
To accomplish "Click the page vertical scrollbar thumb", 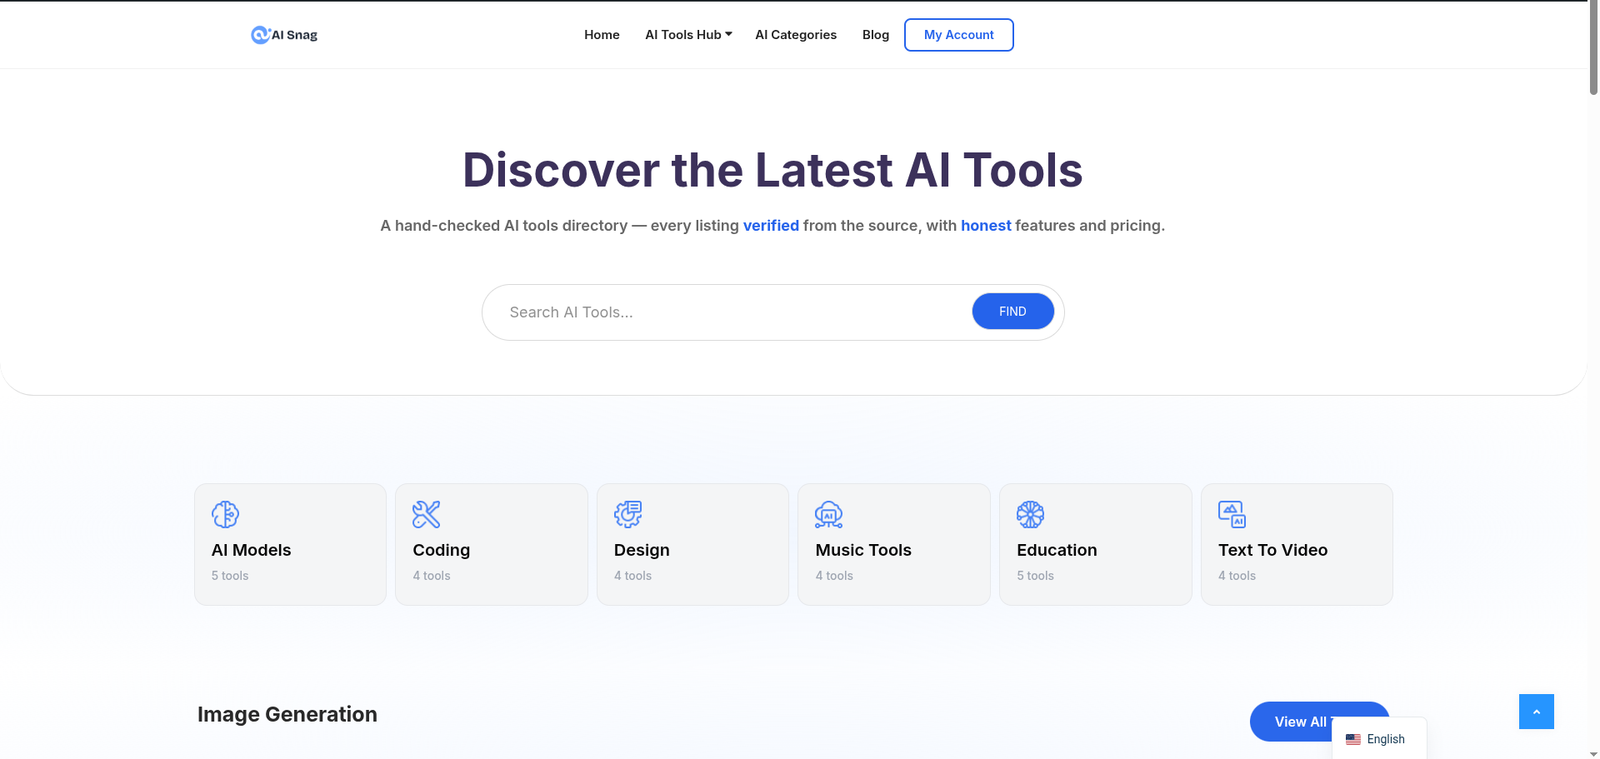I will (x=1593, y=48).
